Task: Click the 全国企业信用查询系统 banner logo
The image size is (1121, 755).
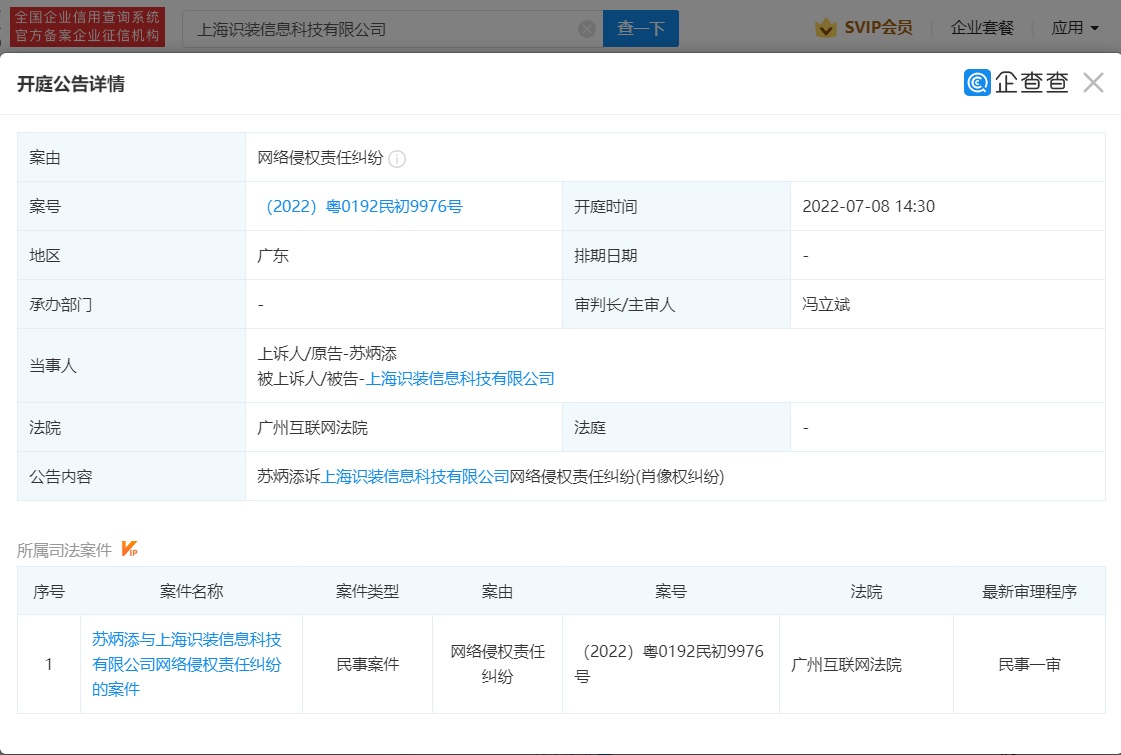Action: (87, 27)
